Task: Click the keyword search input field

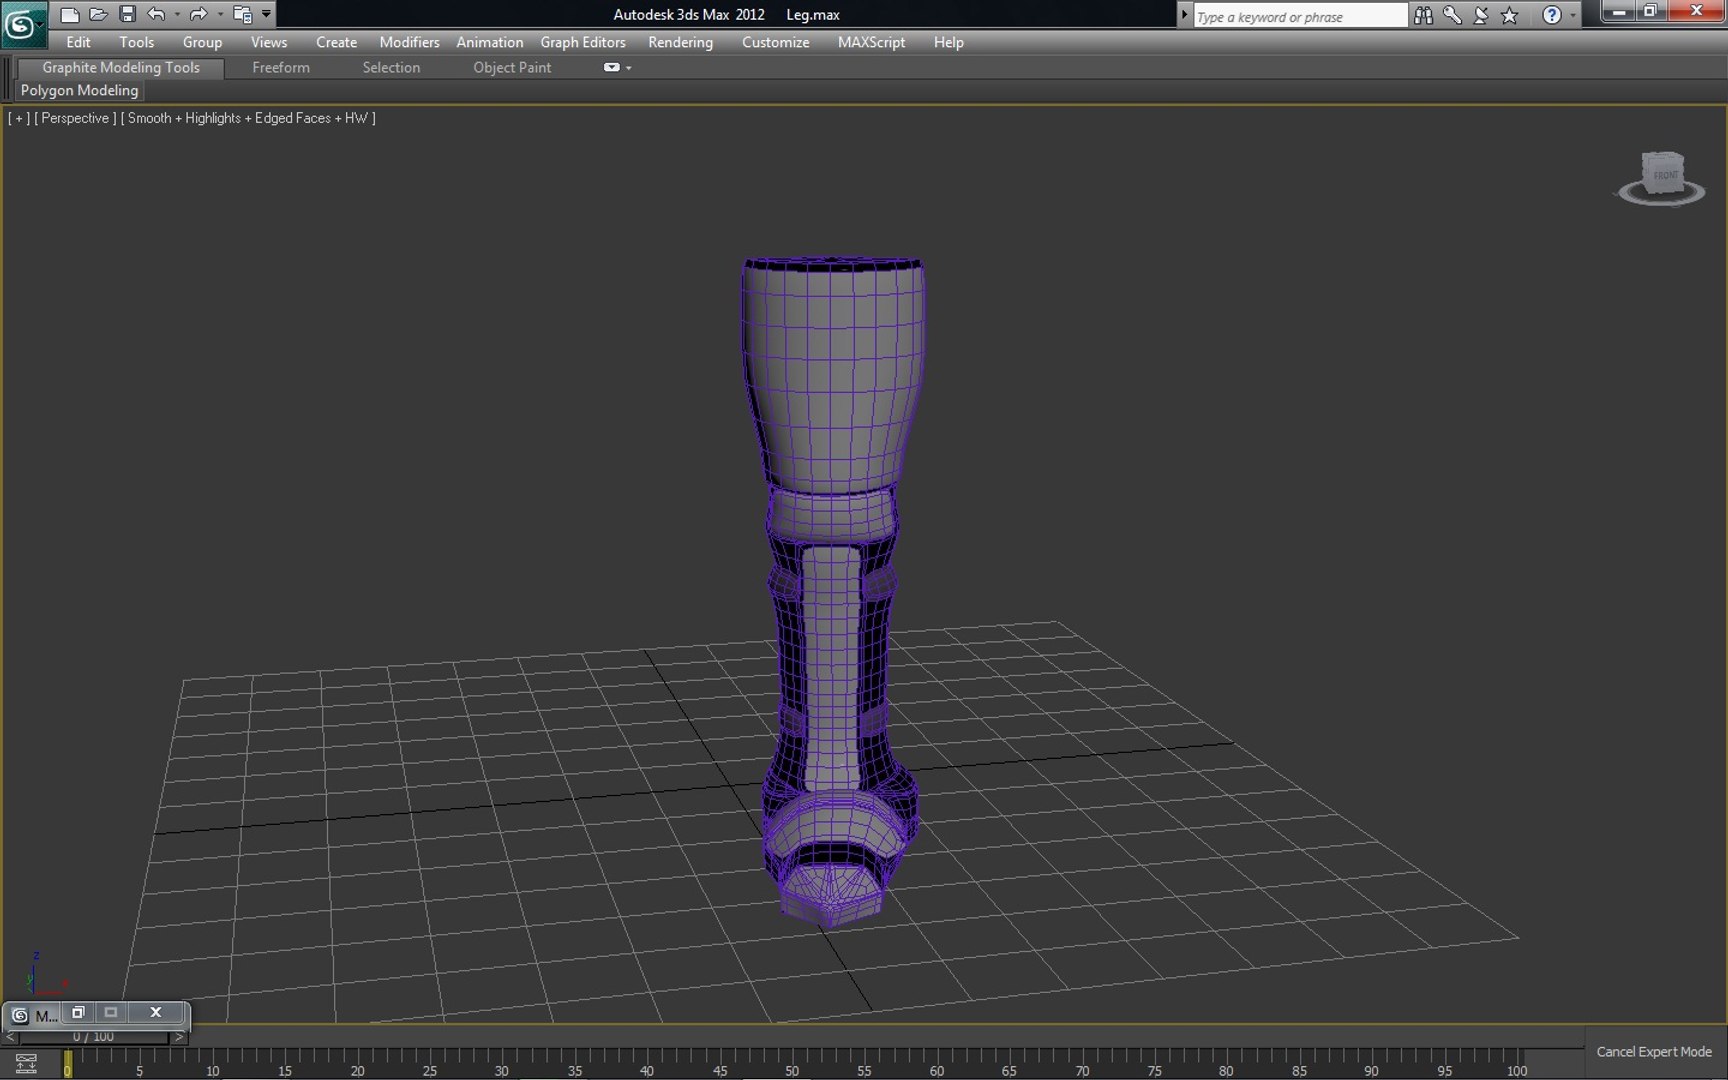Action: tap(1300, 16)
